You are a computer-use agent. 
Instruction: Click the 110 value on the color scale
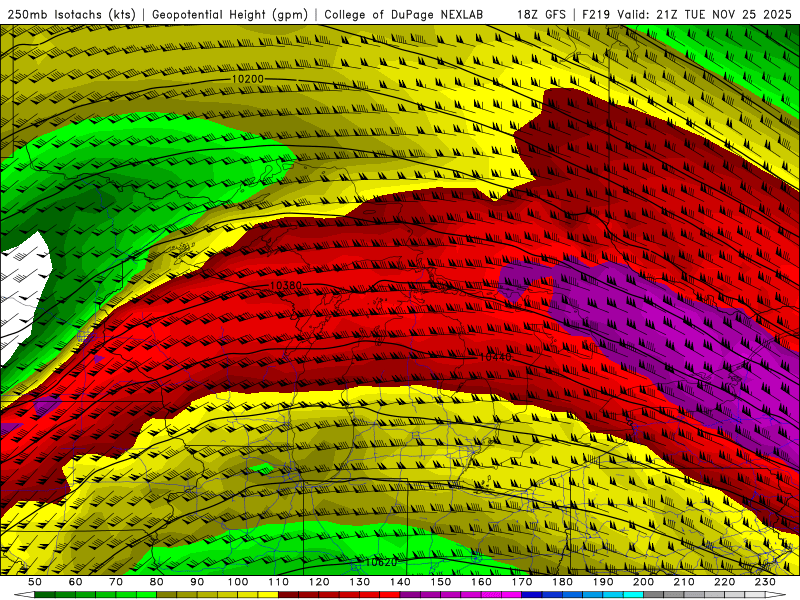click(279, 582)
